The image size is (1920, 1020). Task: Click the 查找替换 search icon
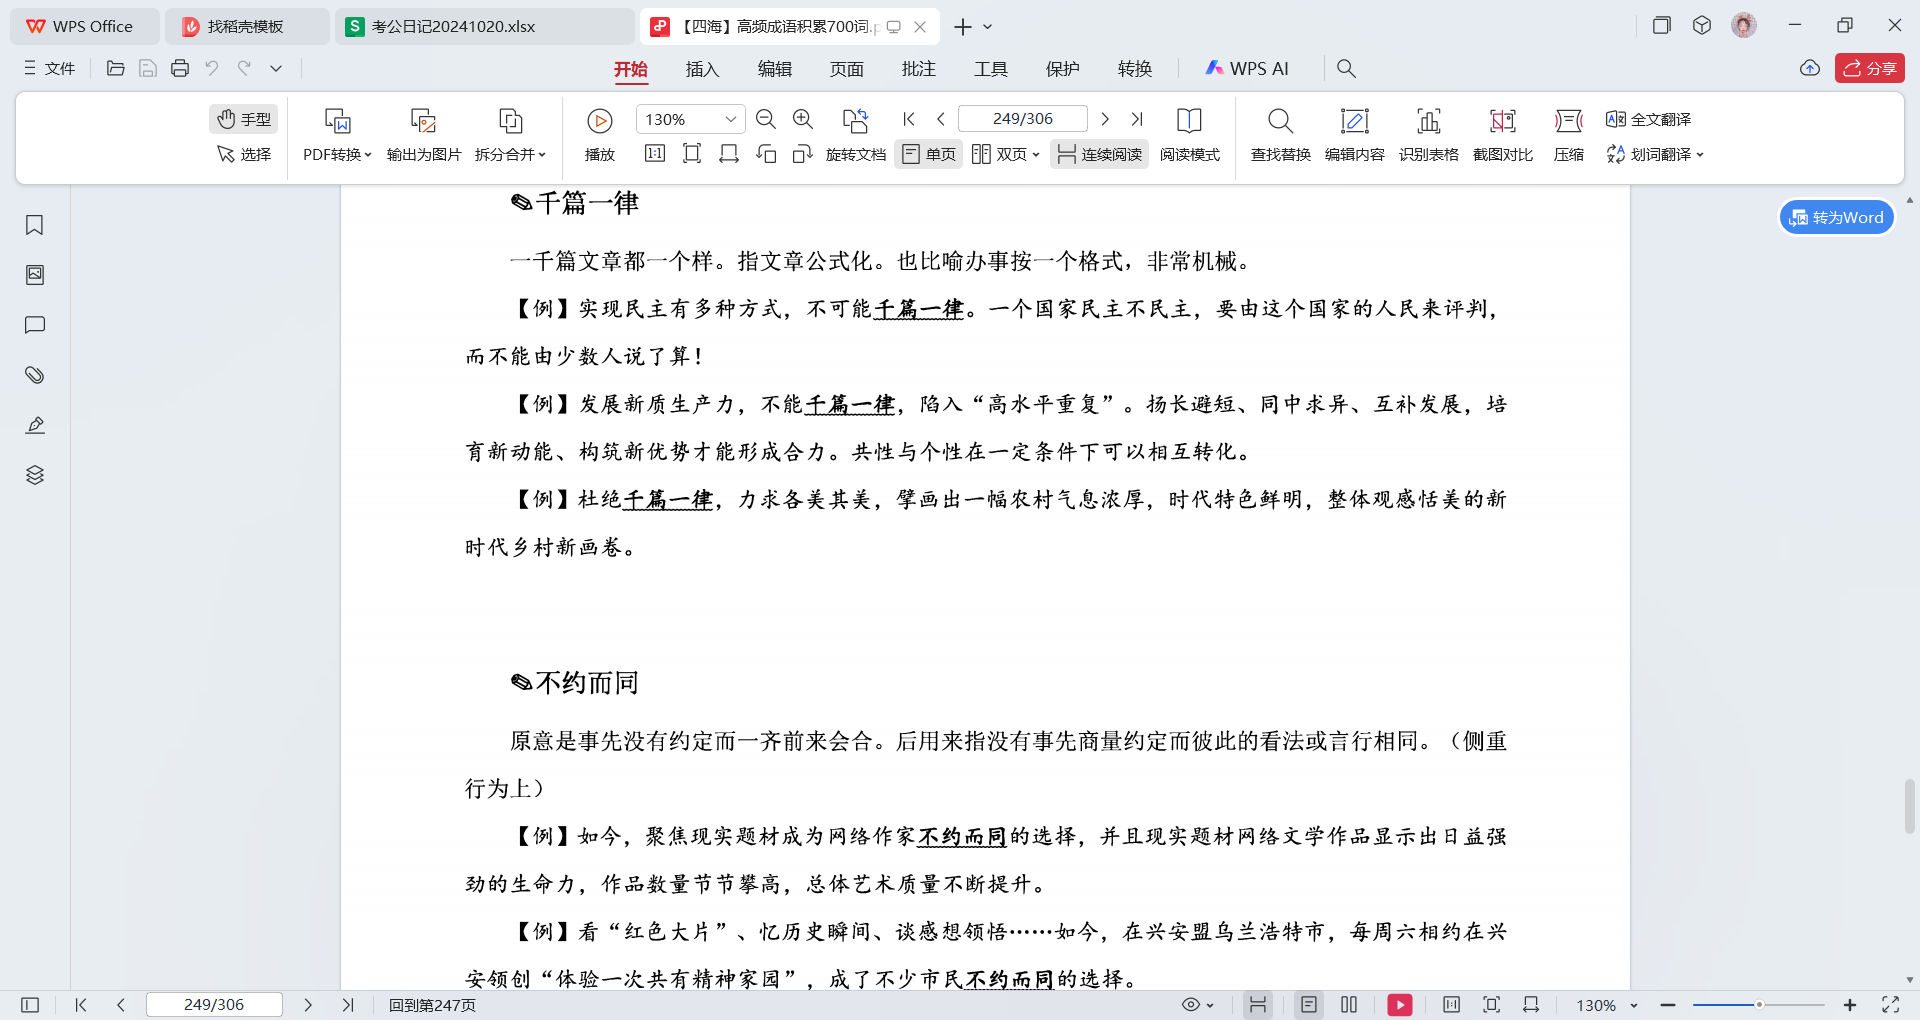[x=1280, y=121]
